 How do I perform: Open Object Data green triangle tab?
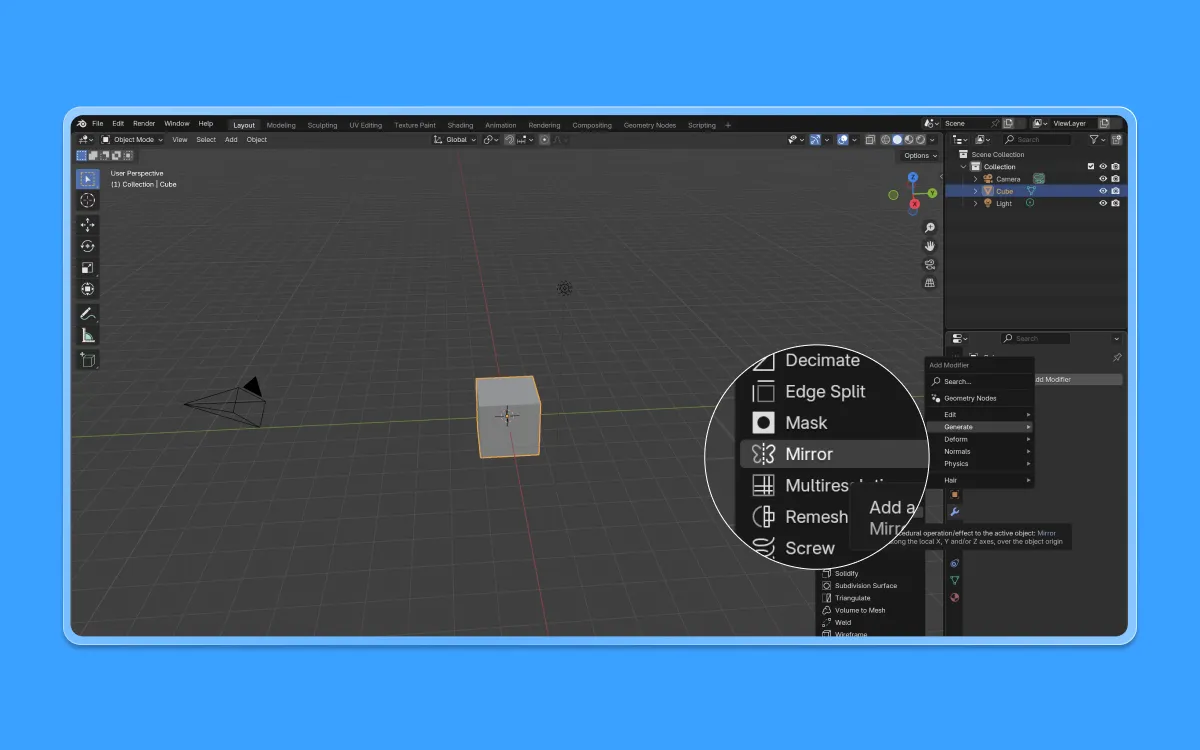tap(954, 580)
